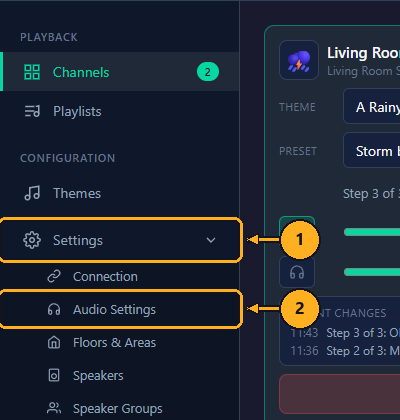Click the Speaker Groups people icon

(54, 408)
